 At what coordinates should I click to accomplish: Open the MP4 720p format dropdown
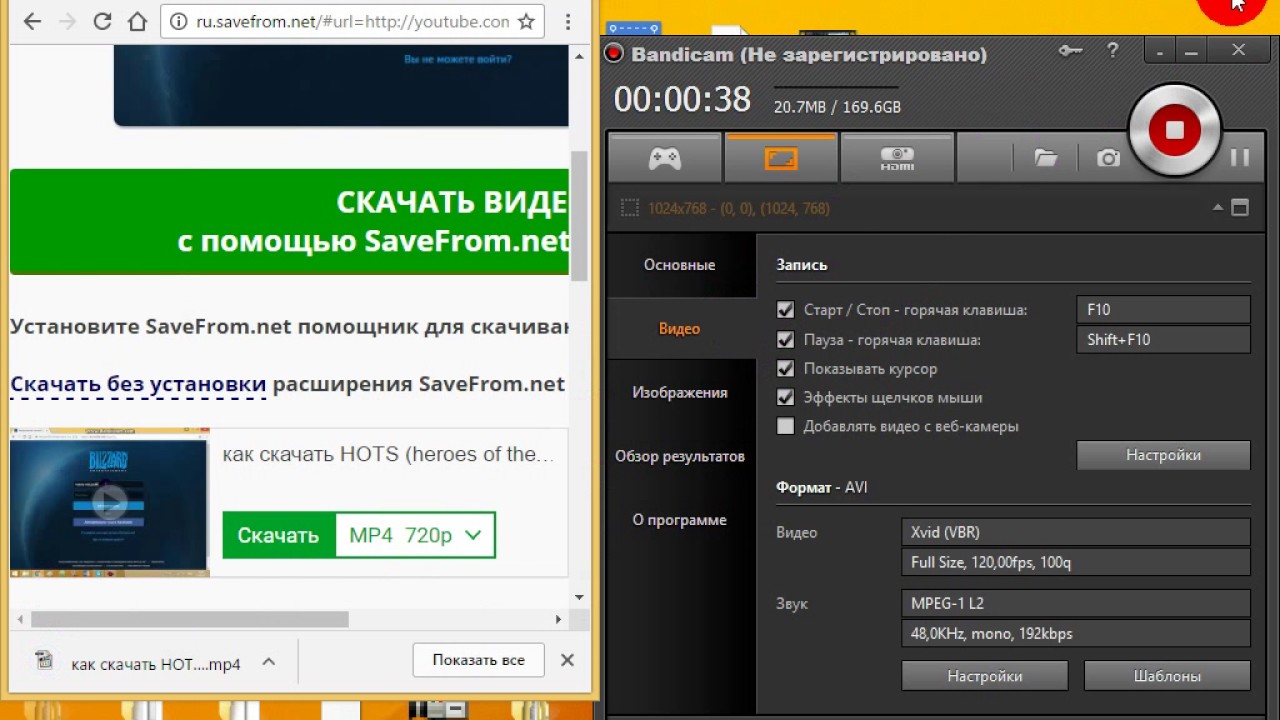point(415,535)
